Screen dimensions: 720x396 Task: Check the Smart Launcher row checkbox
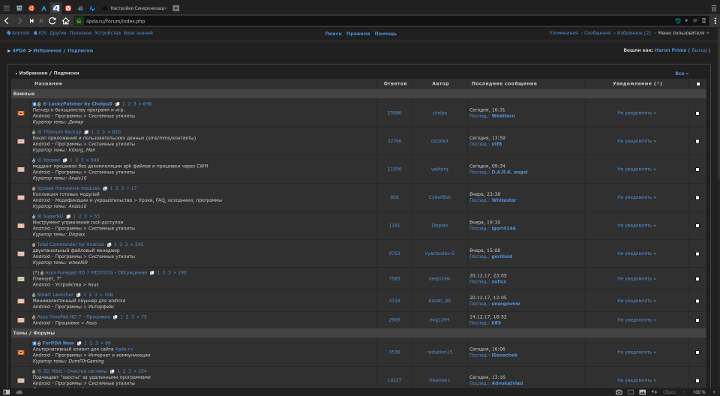(698, 301)
